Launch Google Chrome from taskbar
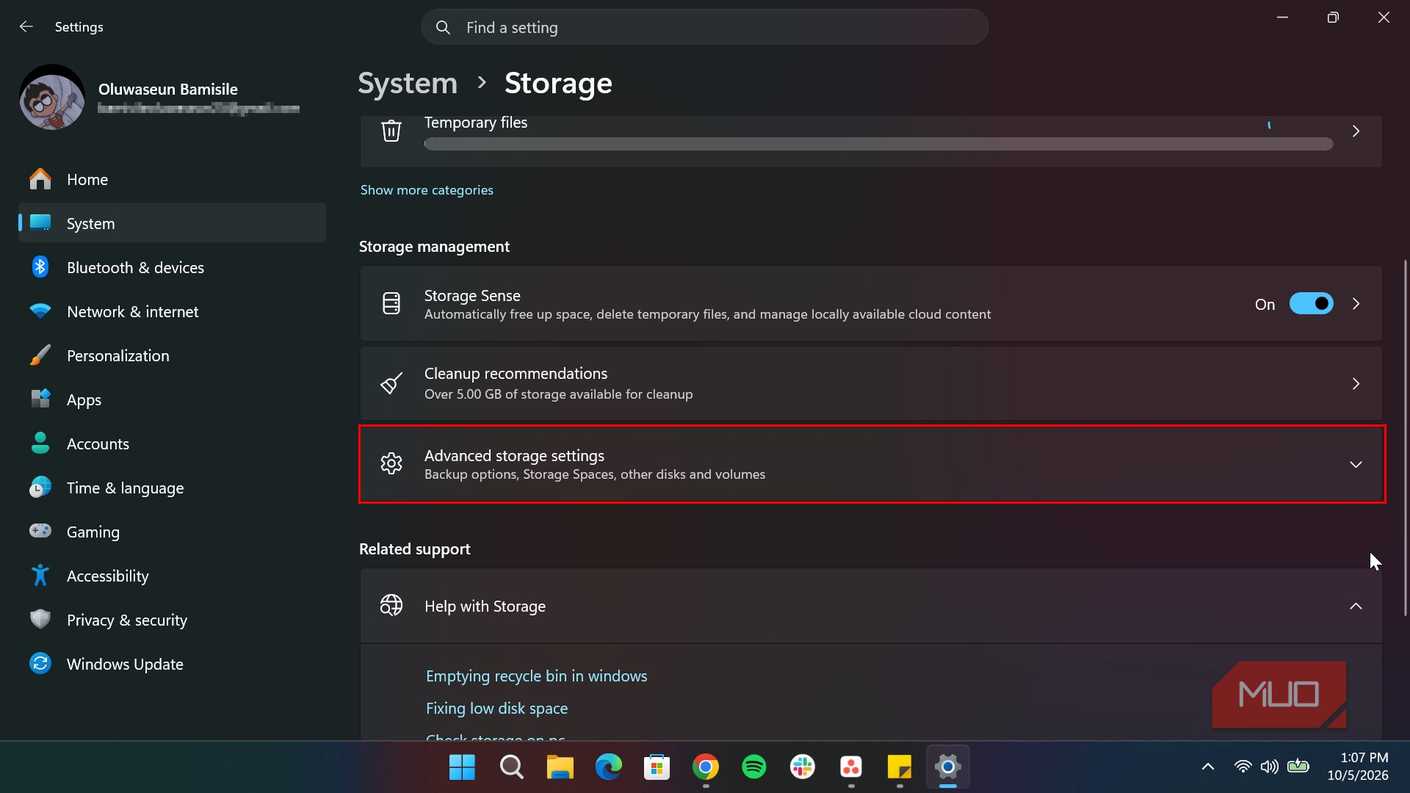 click(706, 767)
